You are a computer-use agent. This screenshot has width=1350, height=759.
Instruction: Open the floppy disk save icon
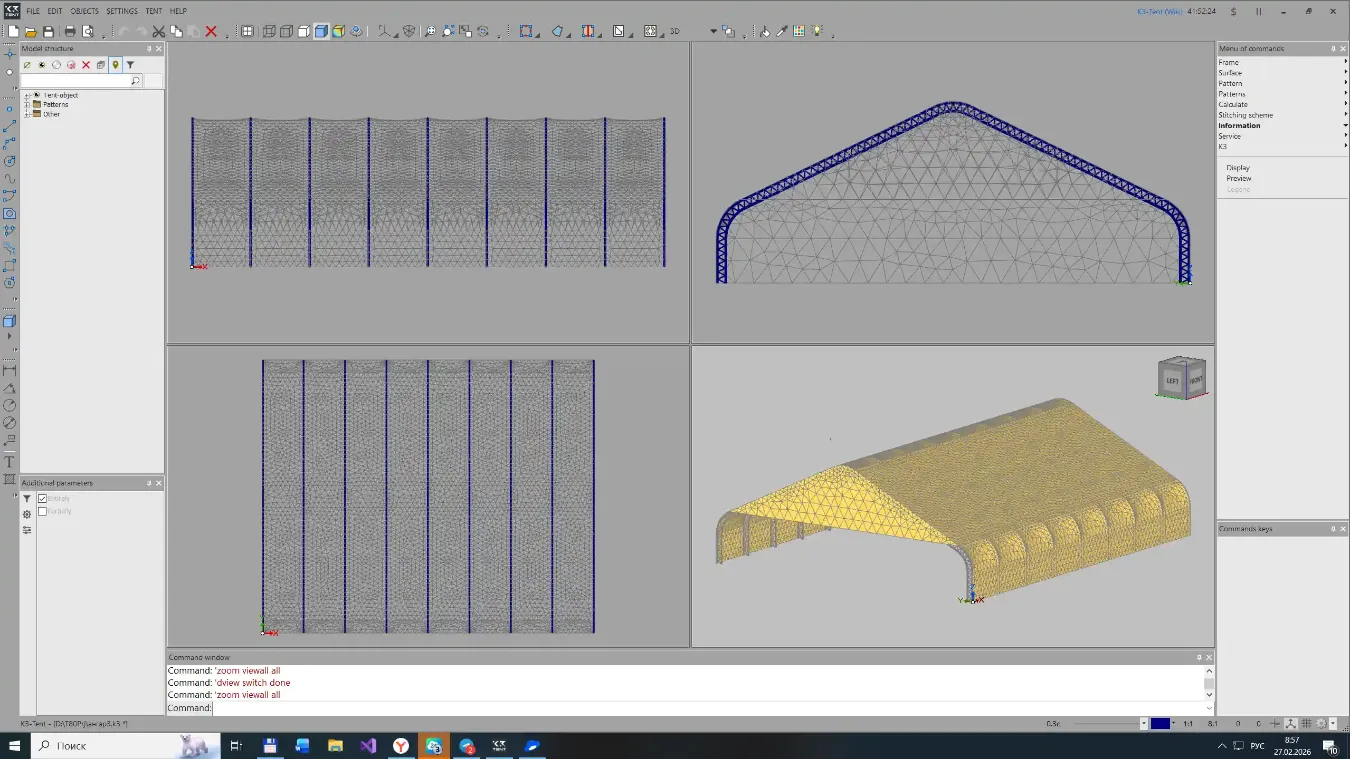point(47,31)
